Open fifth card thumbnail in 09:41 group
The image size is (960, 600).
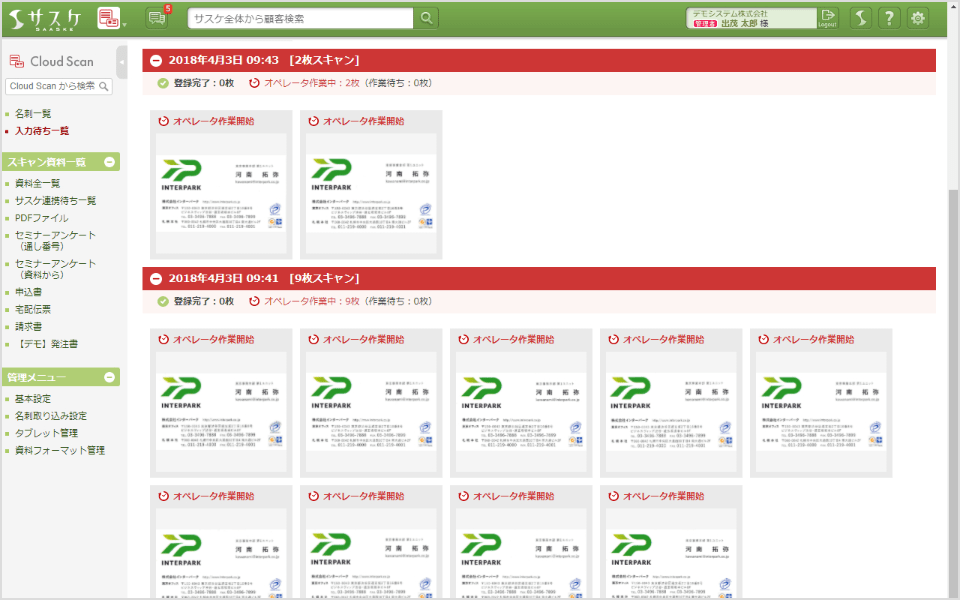pos(821,411)
